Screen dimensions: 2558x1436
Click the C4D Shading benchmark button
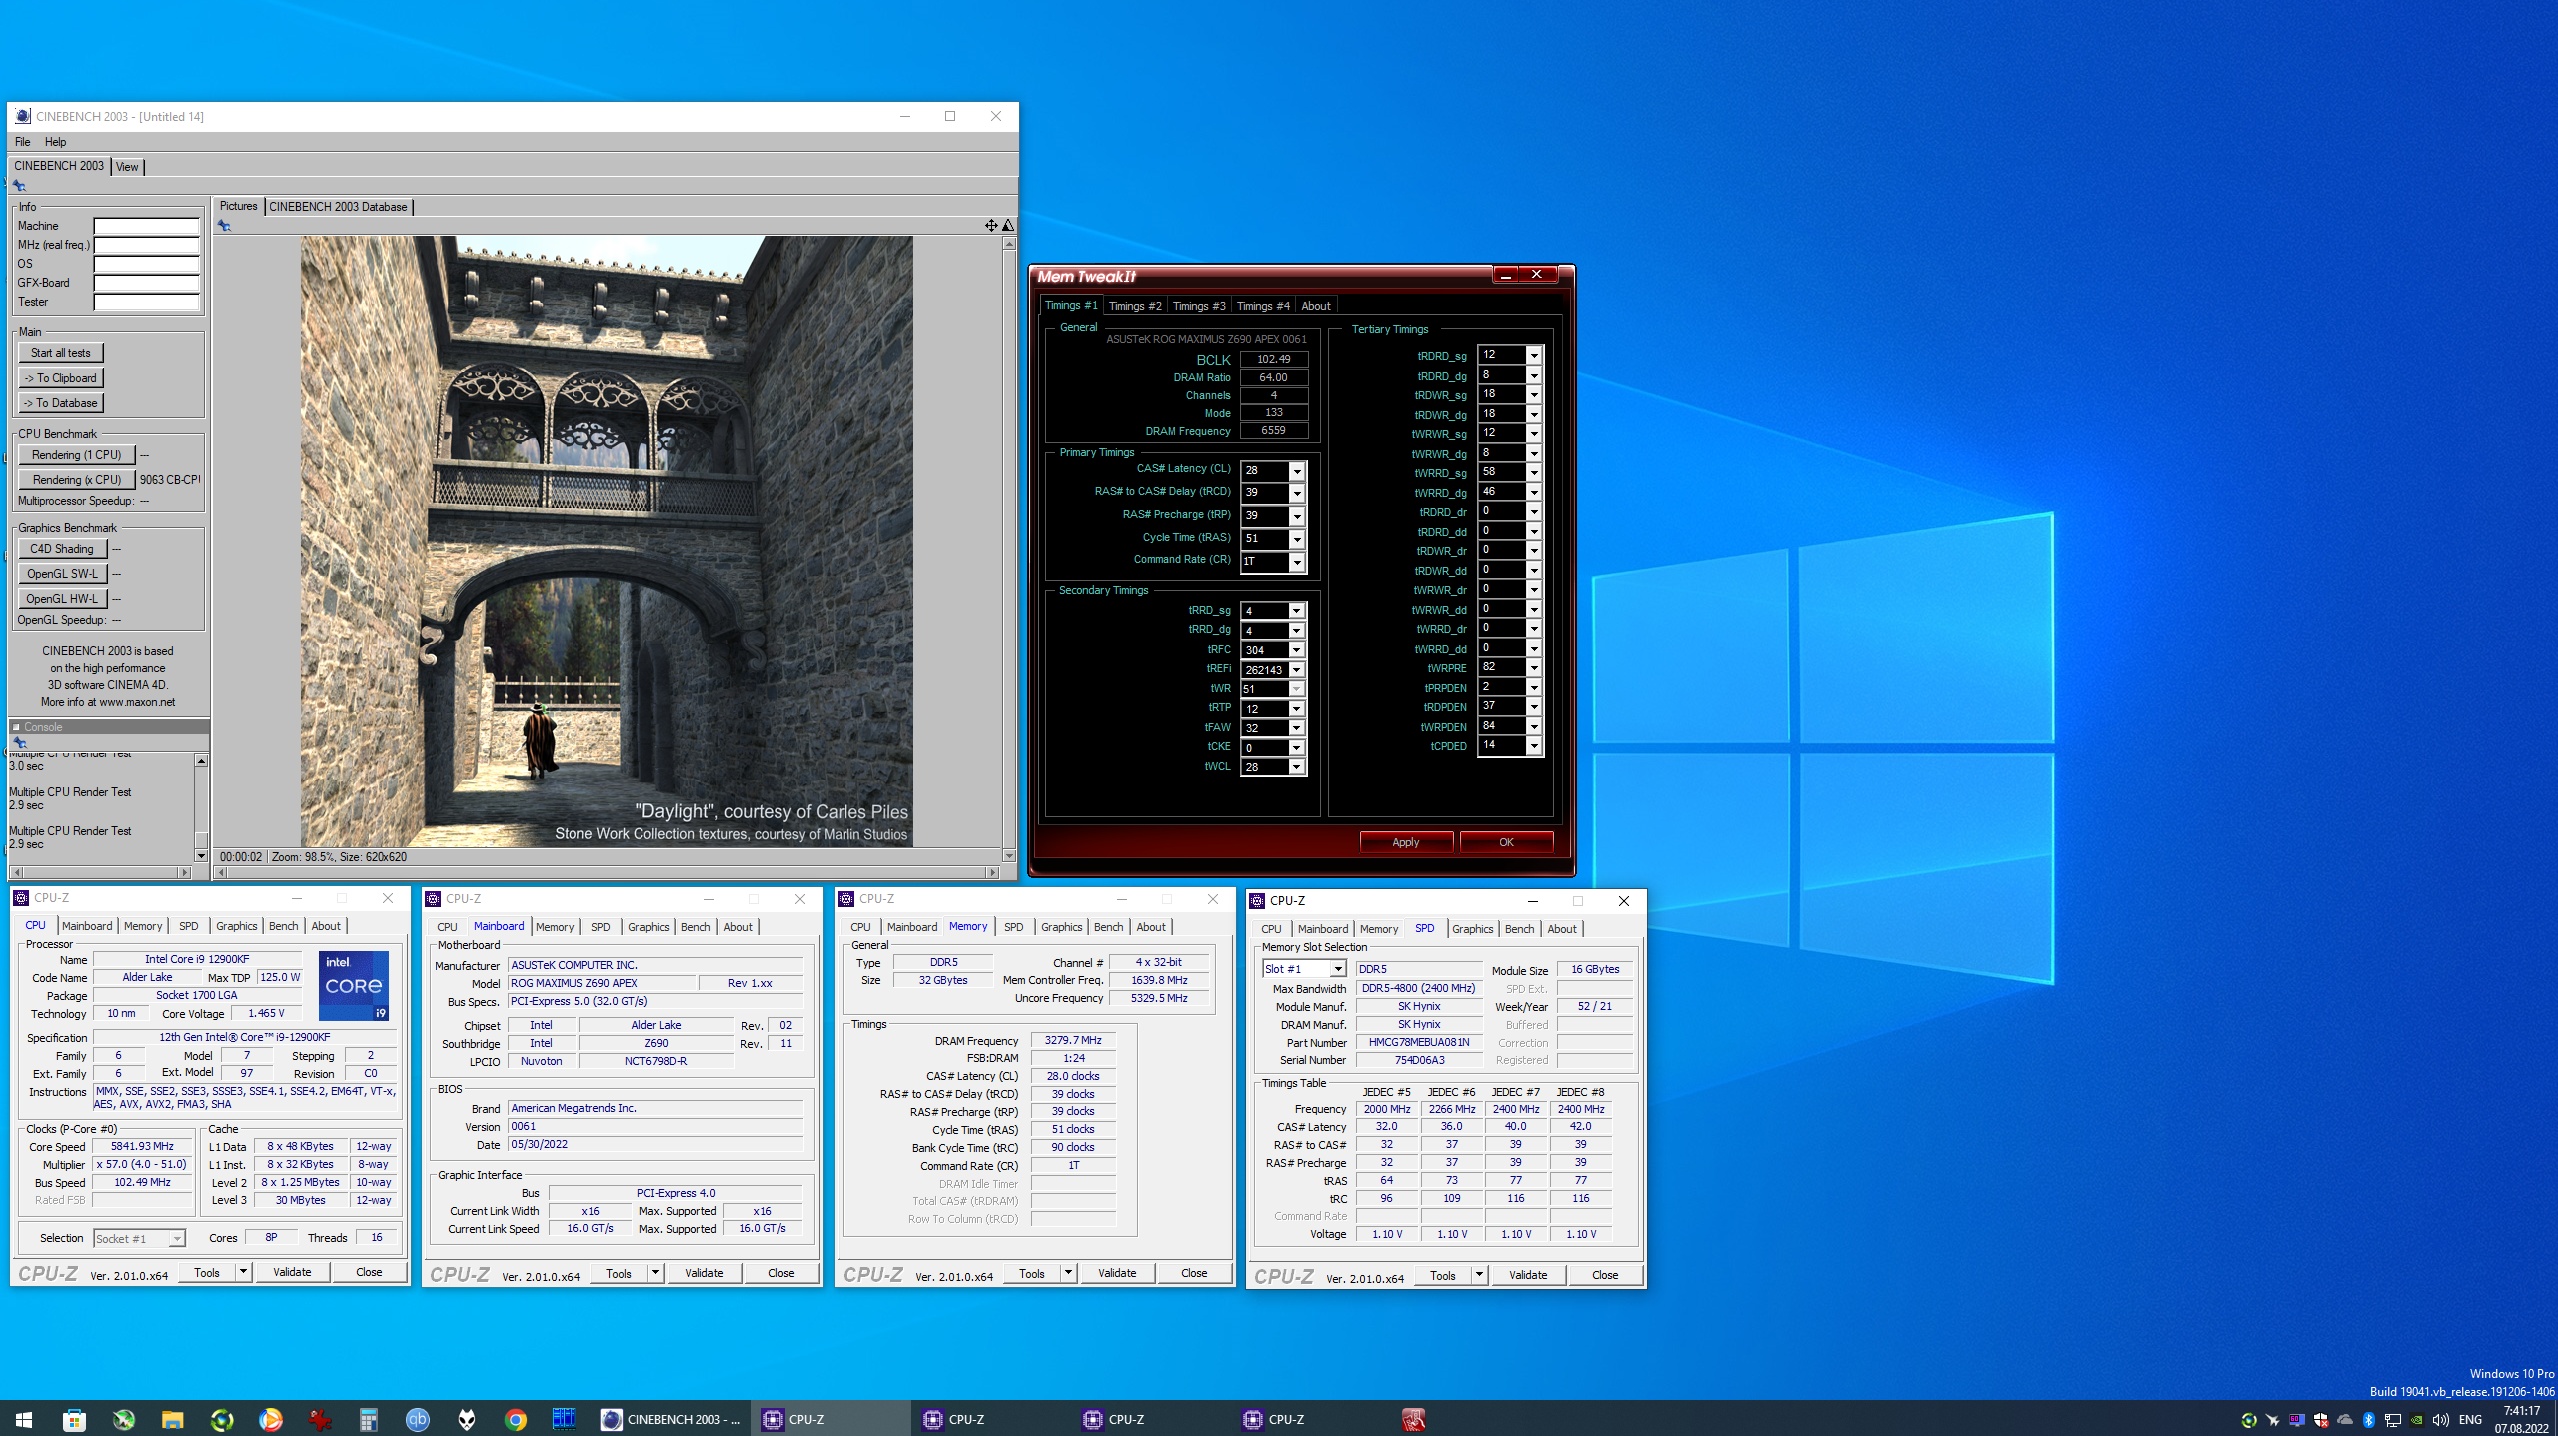click(x=61, y=549)
